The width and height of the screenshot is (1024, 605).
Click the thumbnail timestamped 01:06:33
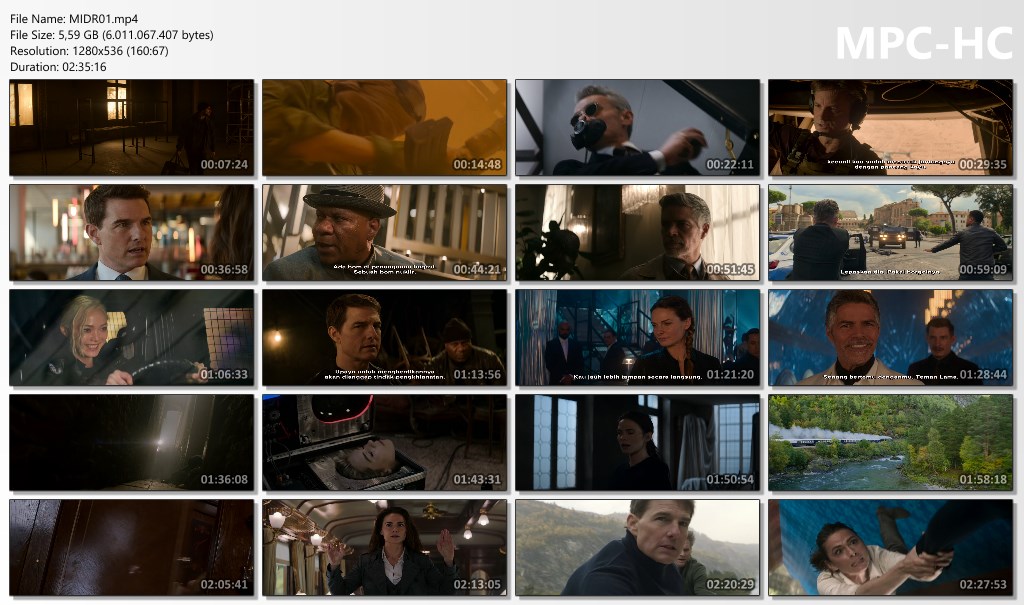tap(131, 338)
